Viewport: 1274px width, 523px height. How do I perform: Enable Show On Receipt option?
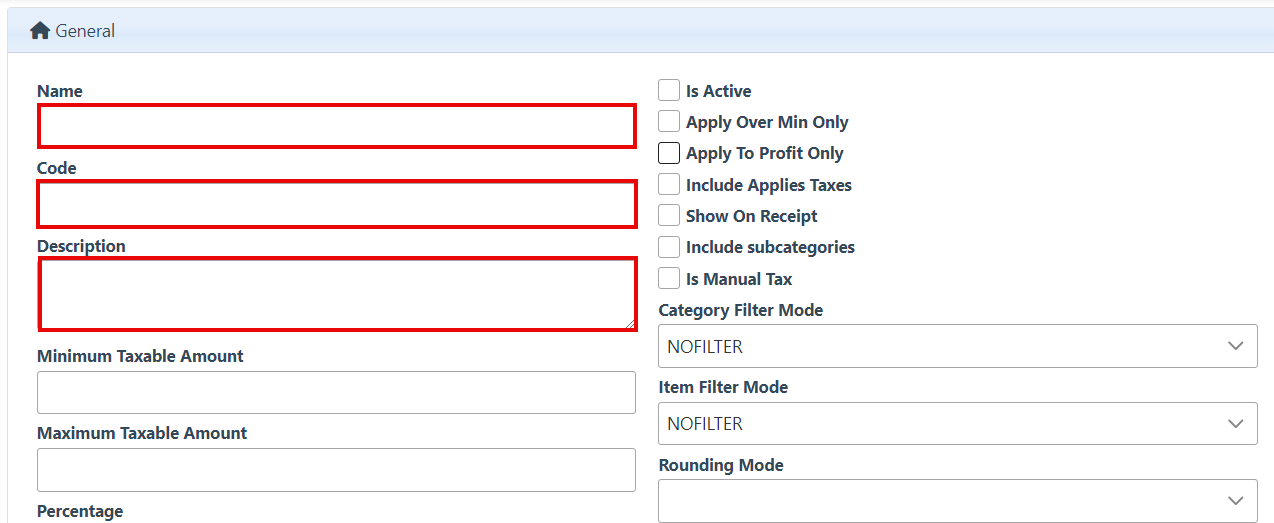coord(669,216)
